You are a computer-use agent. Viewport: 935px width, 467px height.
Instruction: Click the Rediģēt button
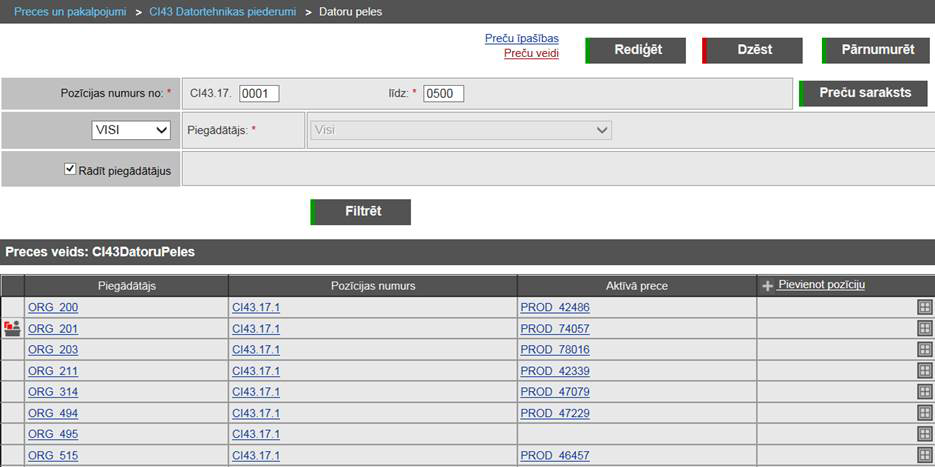tap(636, 50)
